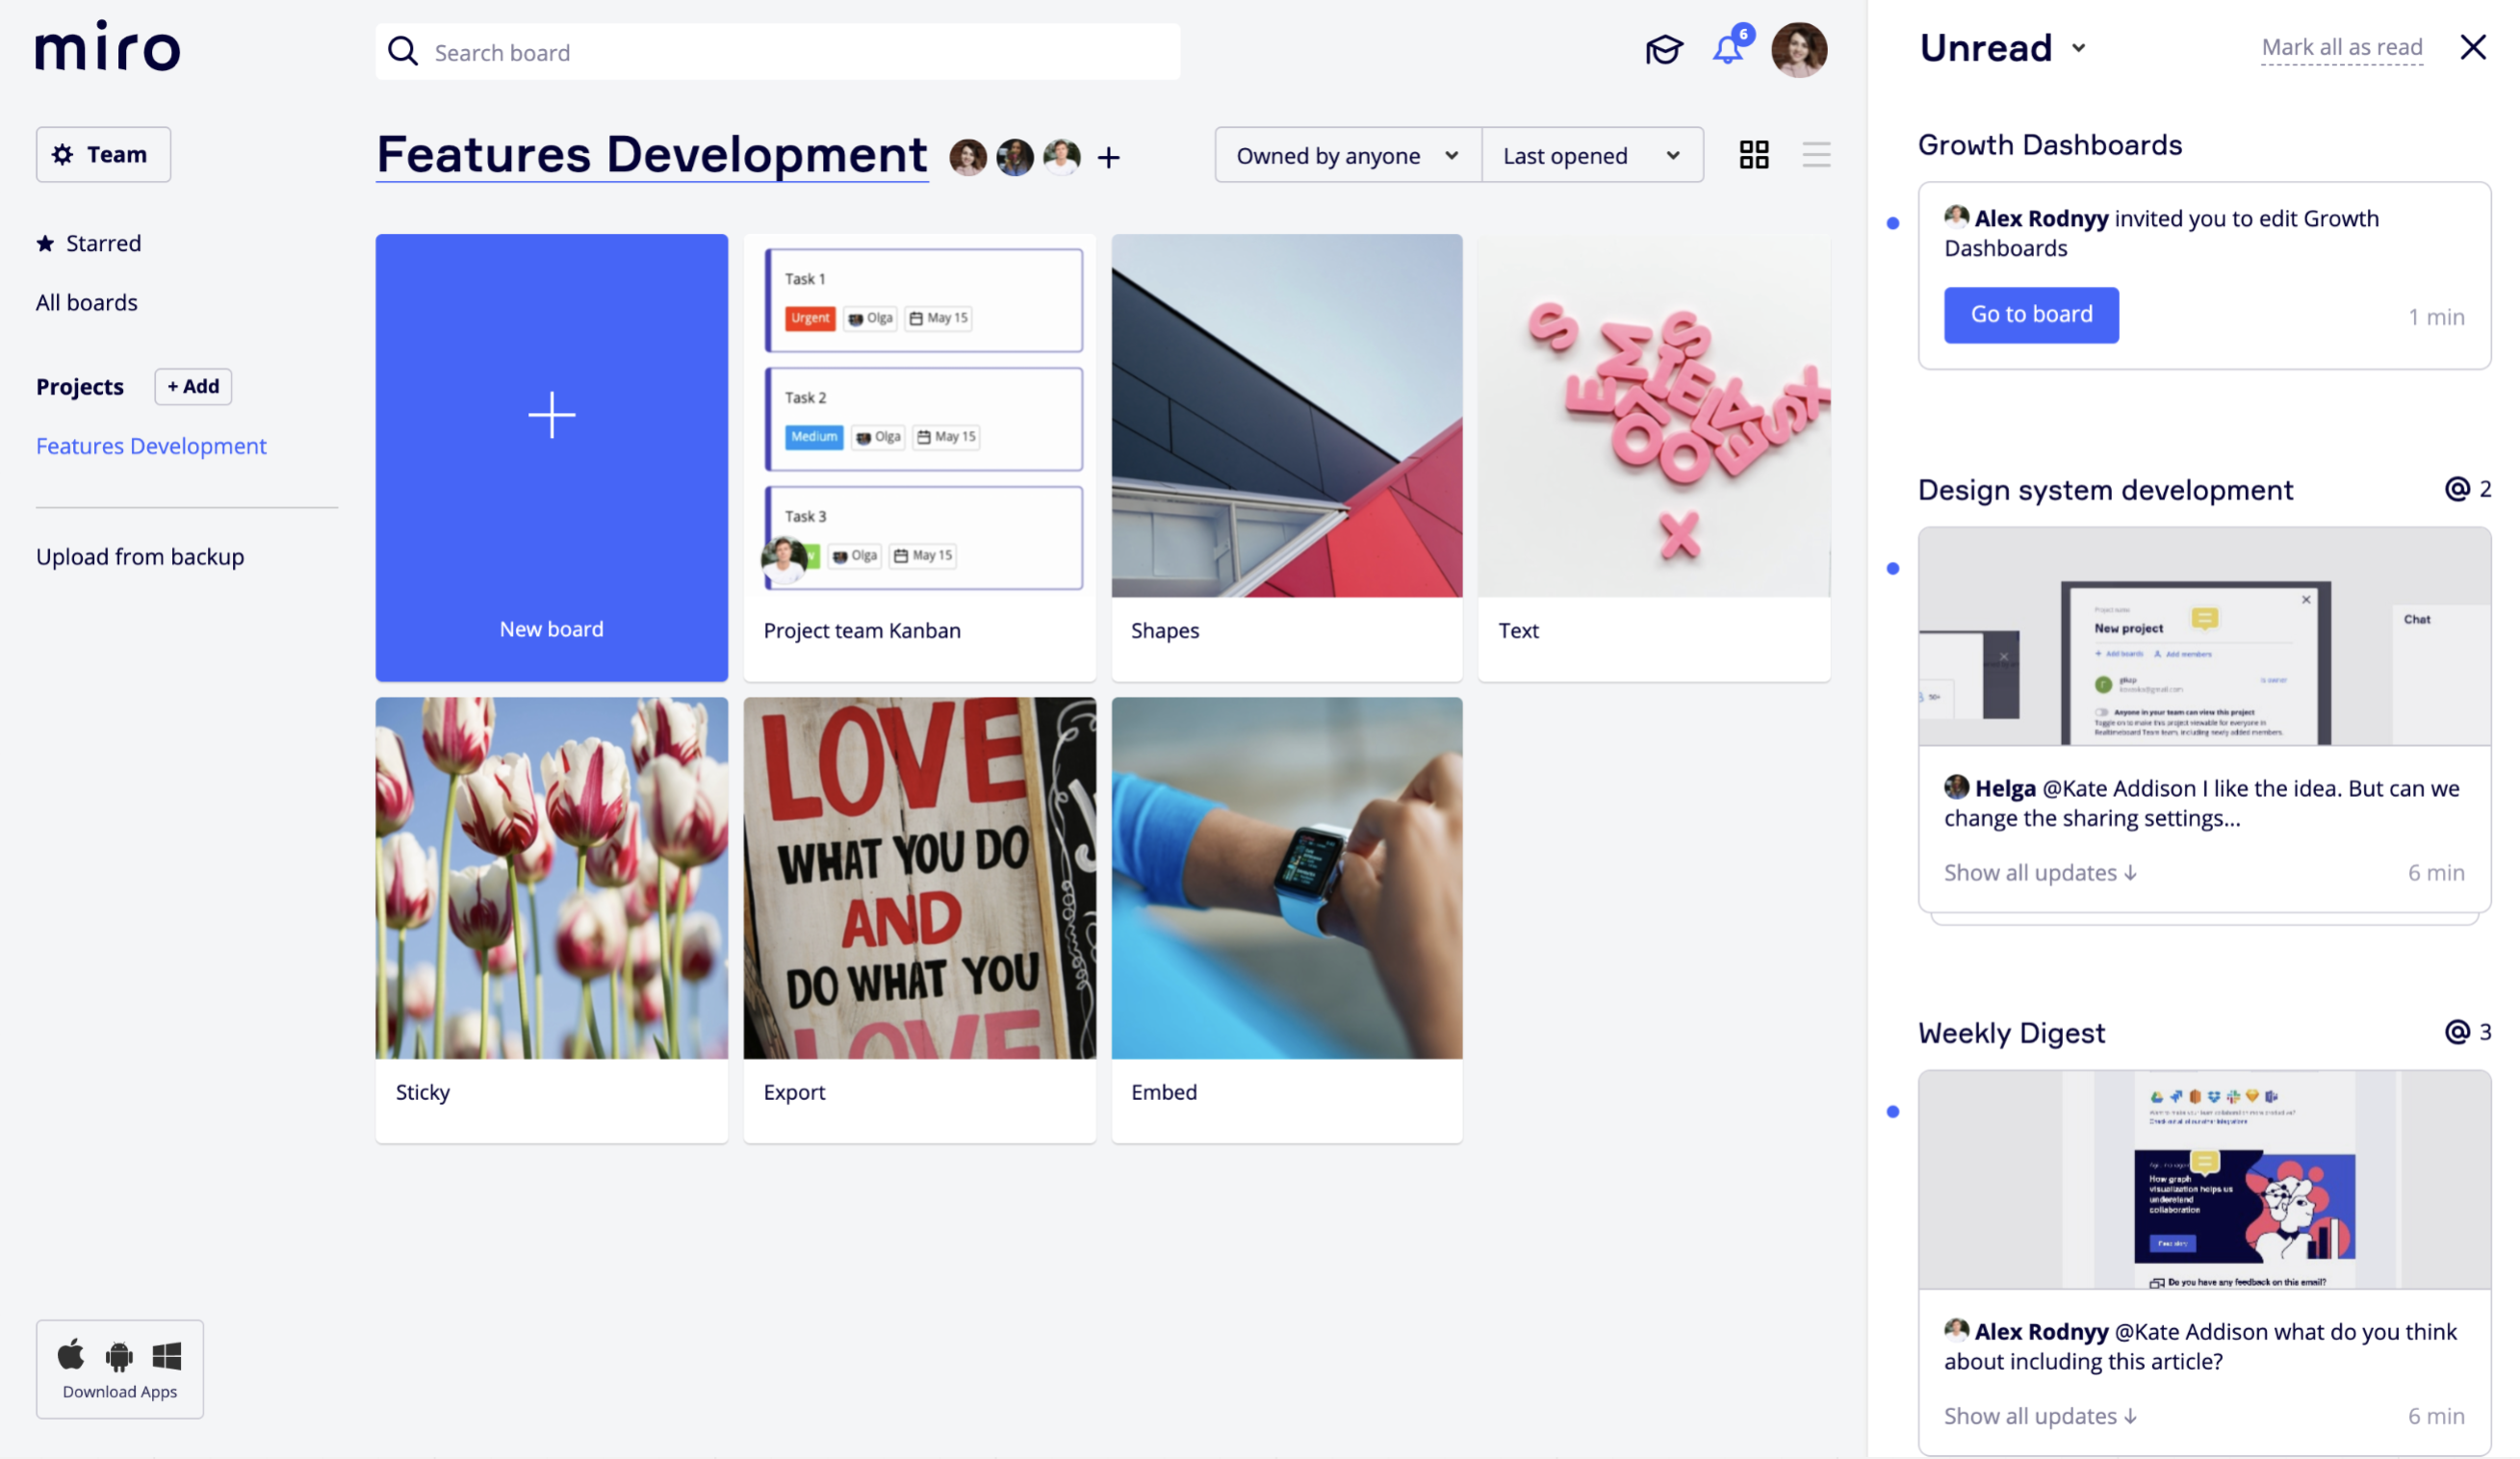Click the Android download app icon
Screen dimensions: 2520x1459
point(119,1356)
